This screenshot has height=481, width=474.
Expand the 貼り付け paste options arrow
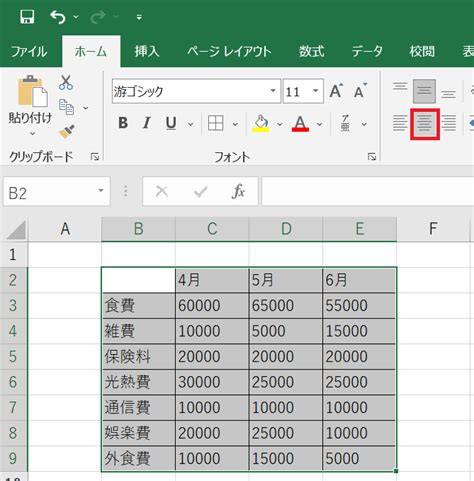click(32, 134)
